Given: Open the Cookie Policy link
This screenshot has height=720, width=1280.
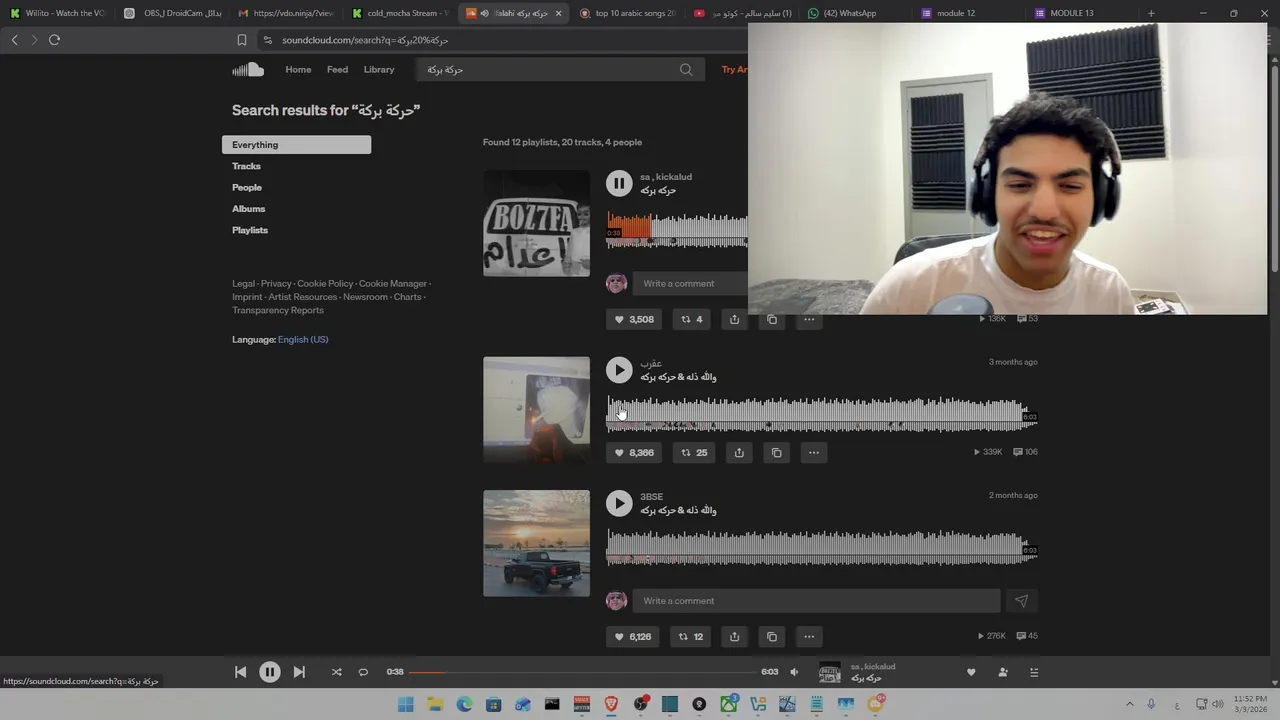Looking at the screenshot, I should coord(325,284).
